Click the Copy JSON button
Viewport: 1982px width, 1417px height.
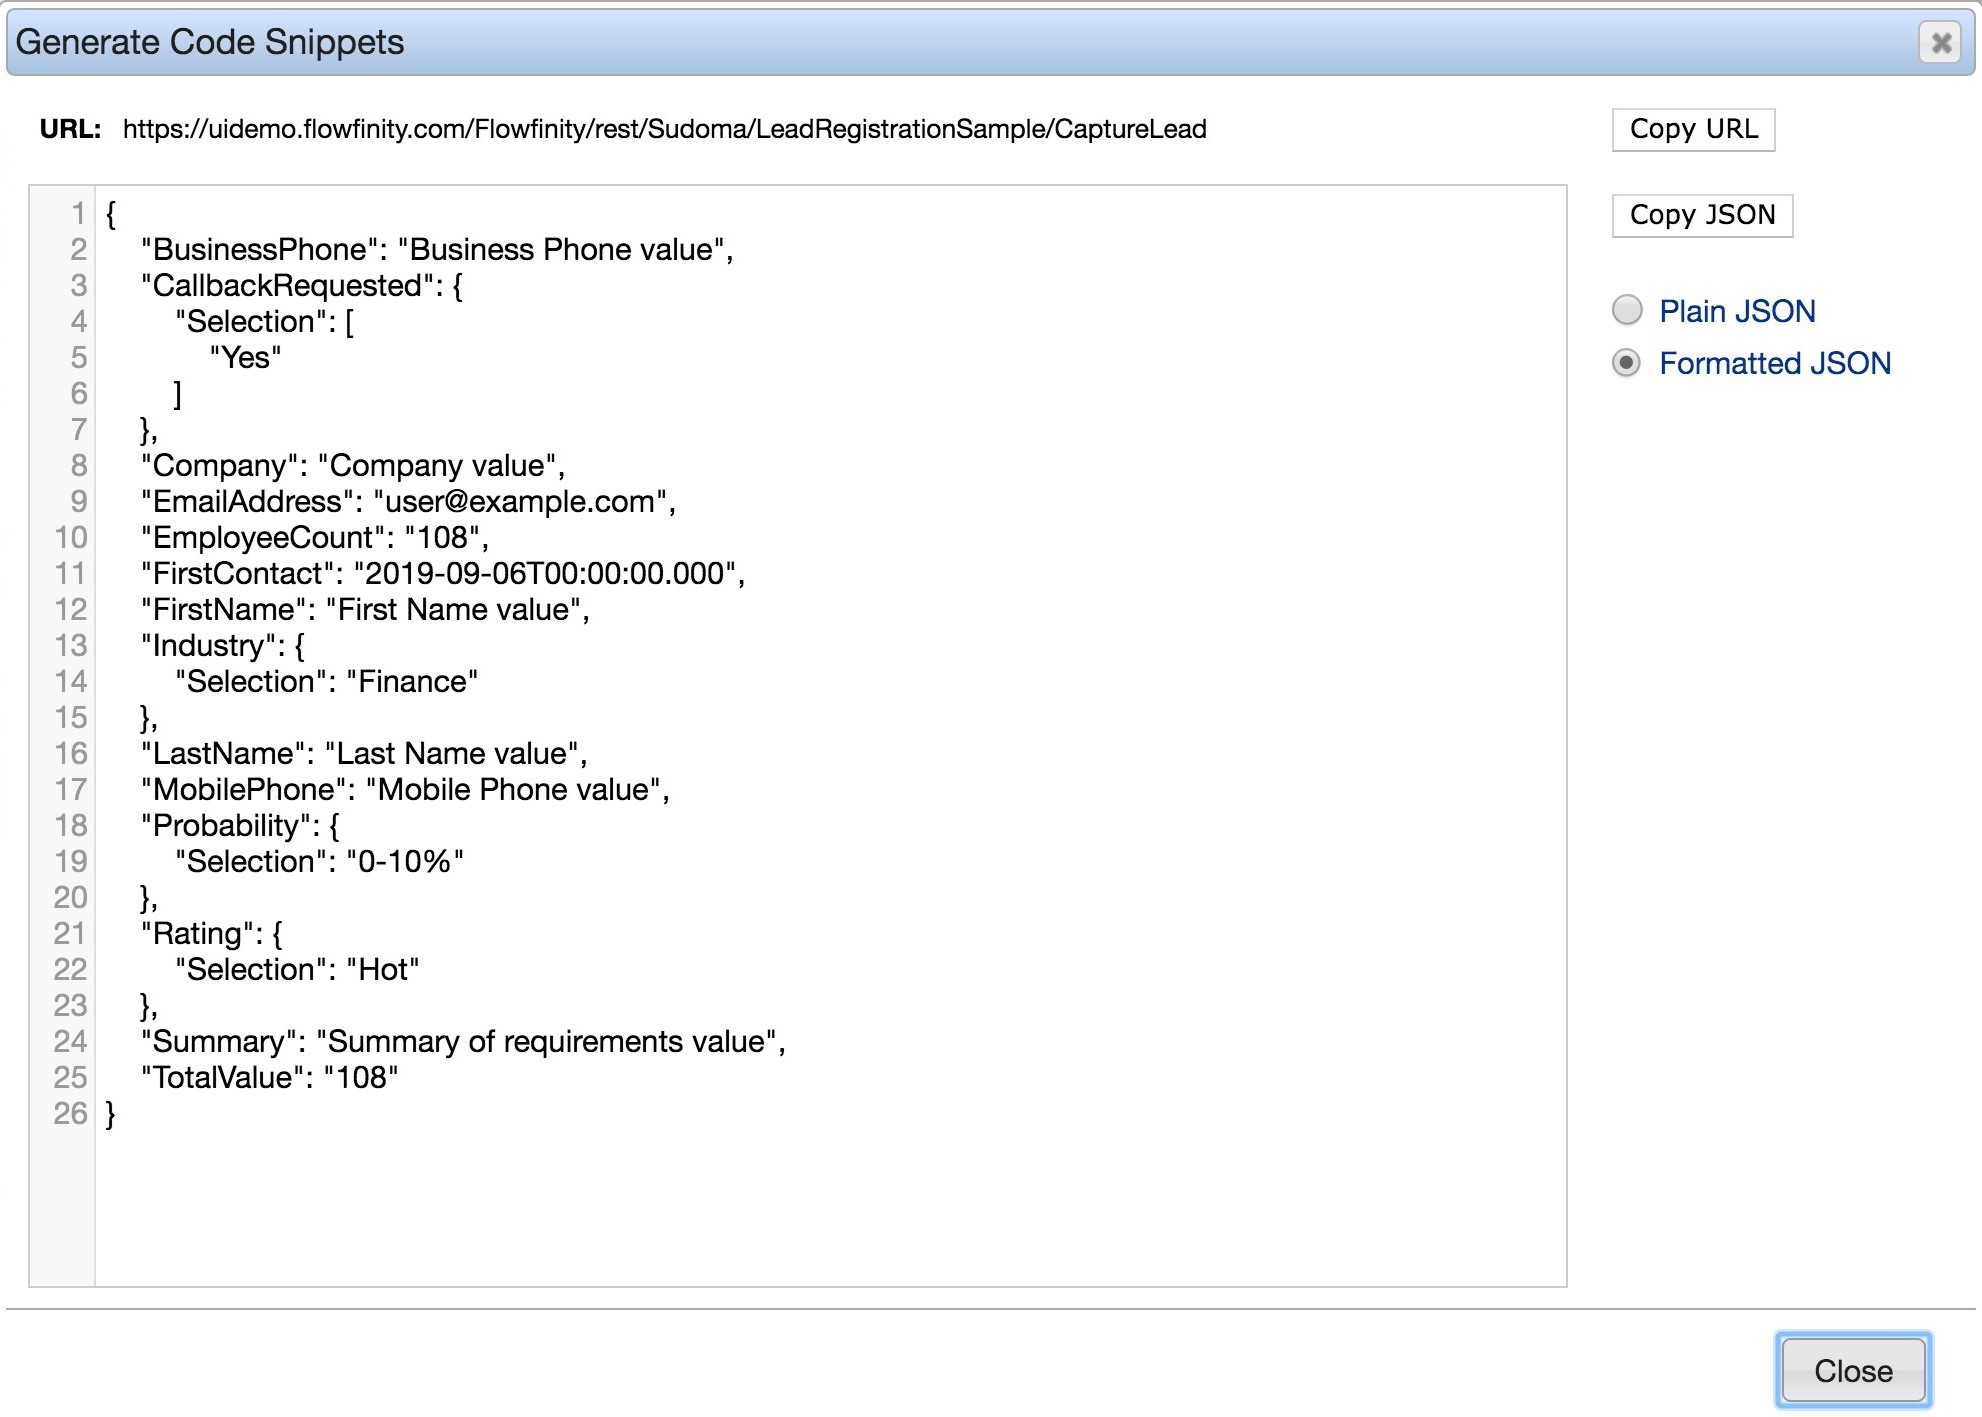(1701, 216)
